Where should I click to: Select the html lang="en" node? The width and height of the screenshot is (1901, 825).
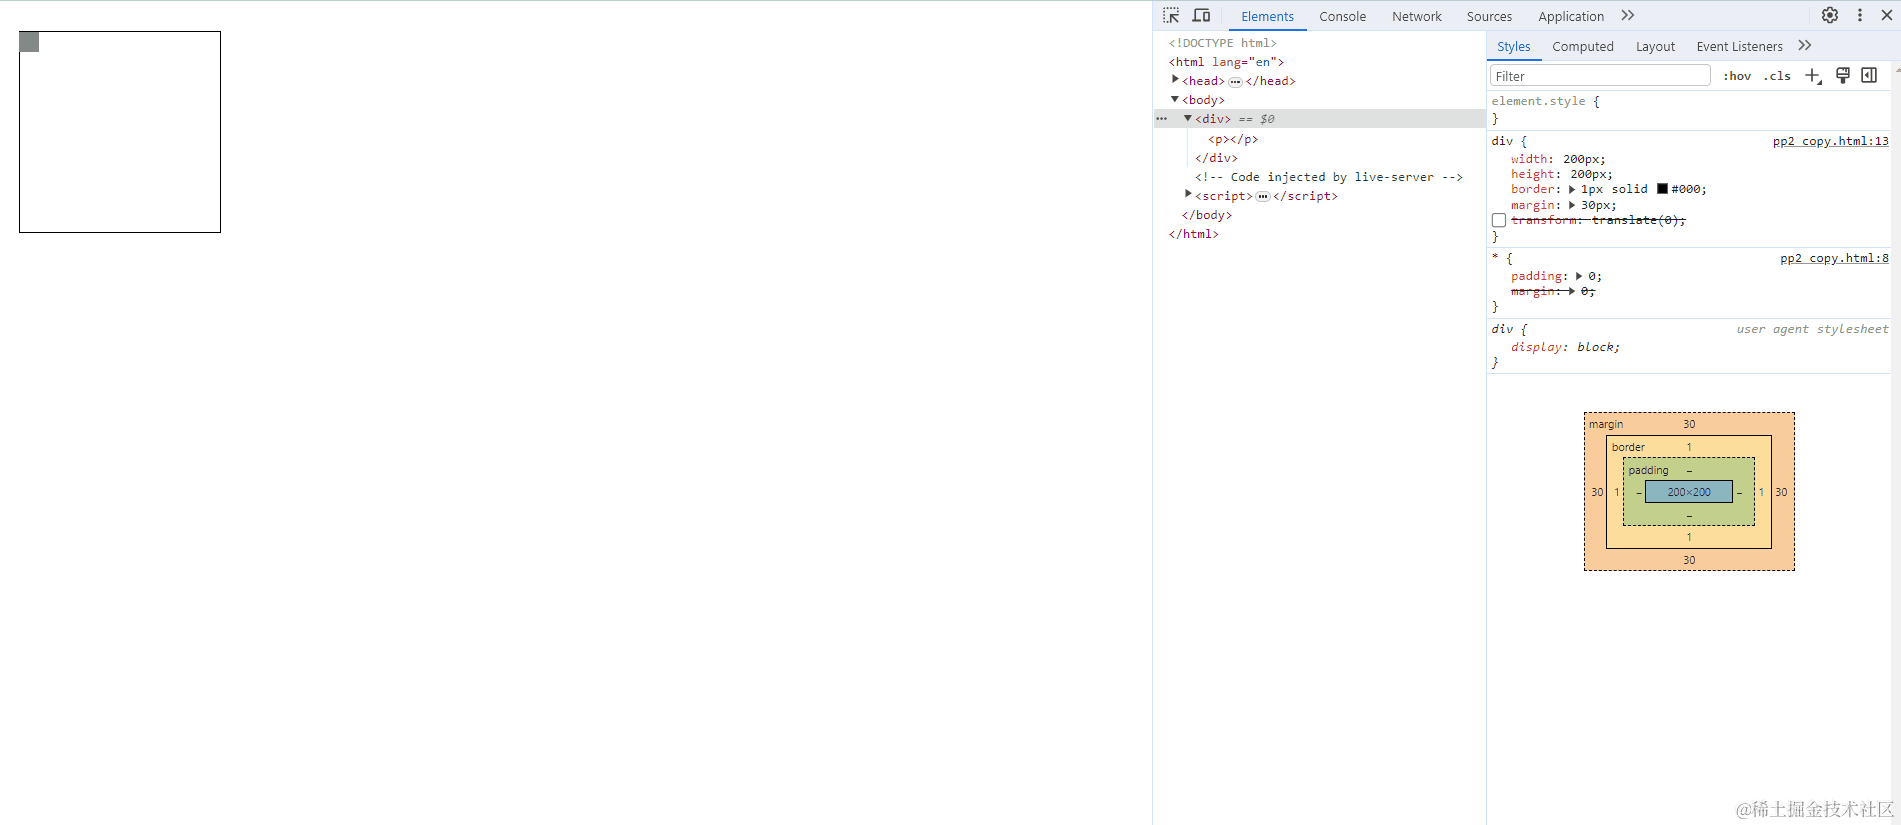tap(1226, 62)
